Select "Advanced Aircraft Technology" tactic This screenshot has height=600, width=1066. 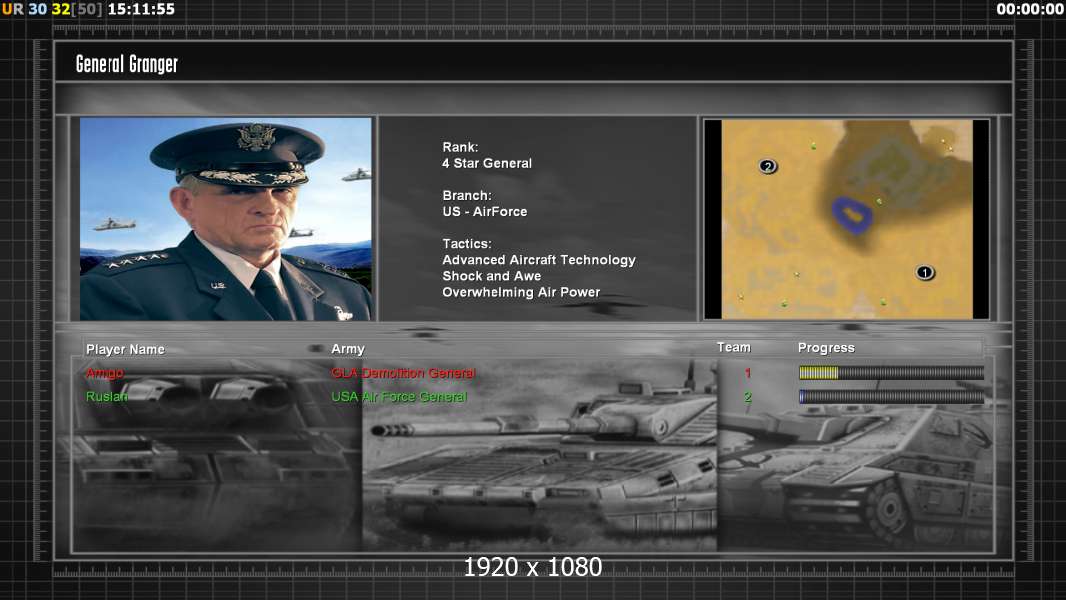point(539,260)
